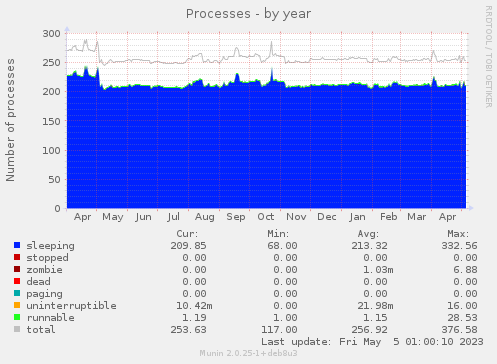Viewport: 497px width, 364px height.
Task: Click total maximum value 376.58
Action: point(459,330)
